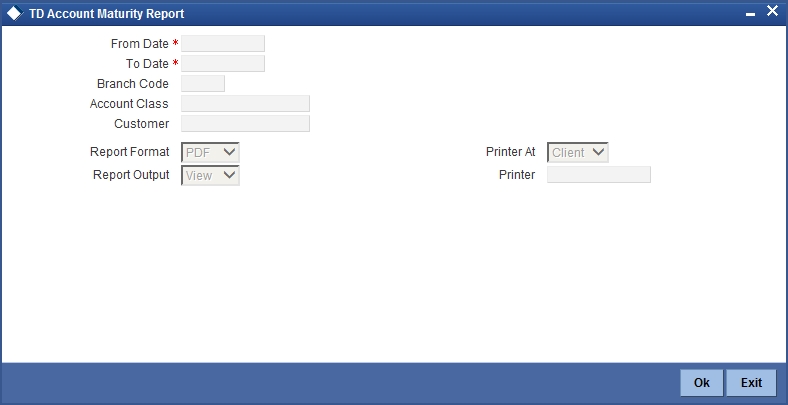Select the To Date input field
This screenshot has height=405, width=788.
click(x=223, y=64)
